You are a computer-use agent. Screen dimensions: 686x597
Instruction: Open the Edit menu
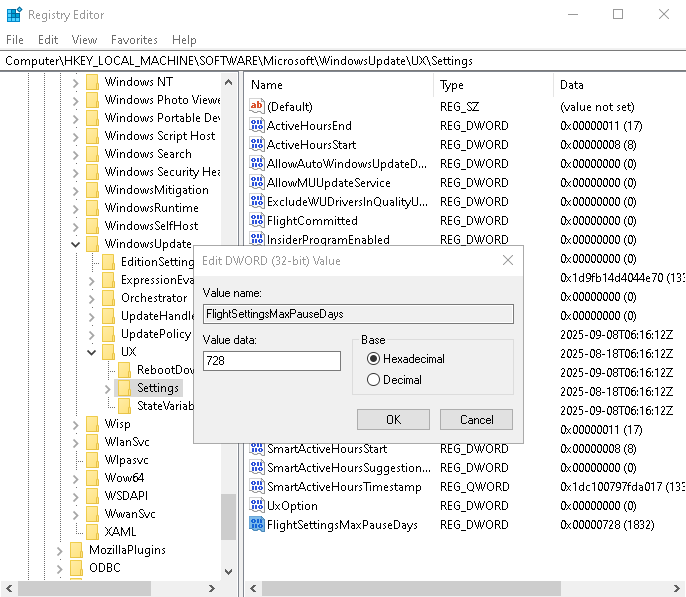click(x=48, y=40)
